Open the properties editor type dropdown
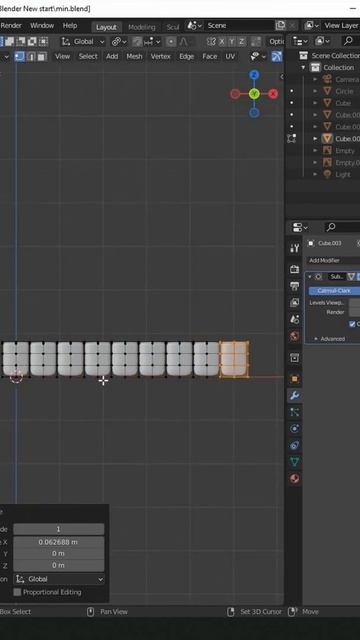The height and width of the screenshot is (640, 360). (x=300, y=227)
